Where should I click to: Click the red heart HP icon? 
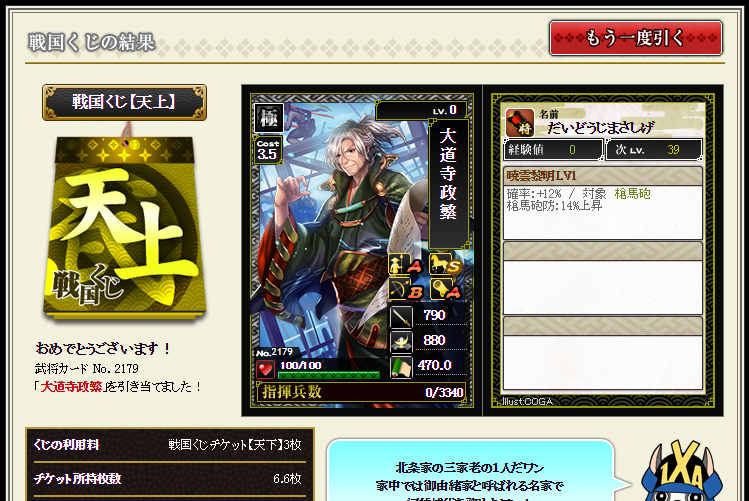pos(265,369)
